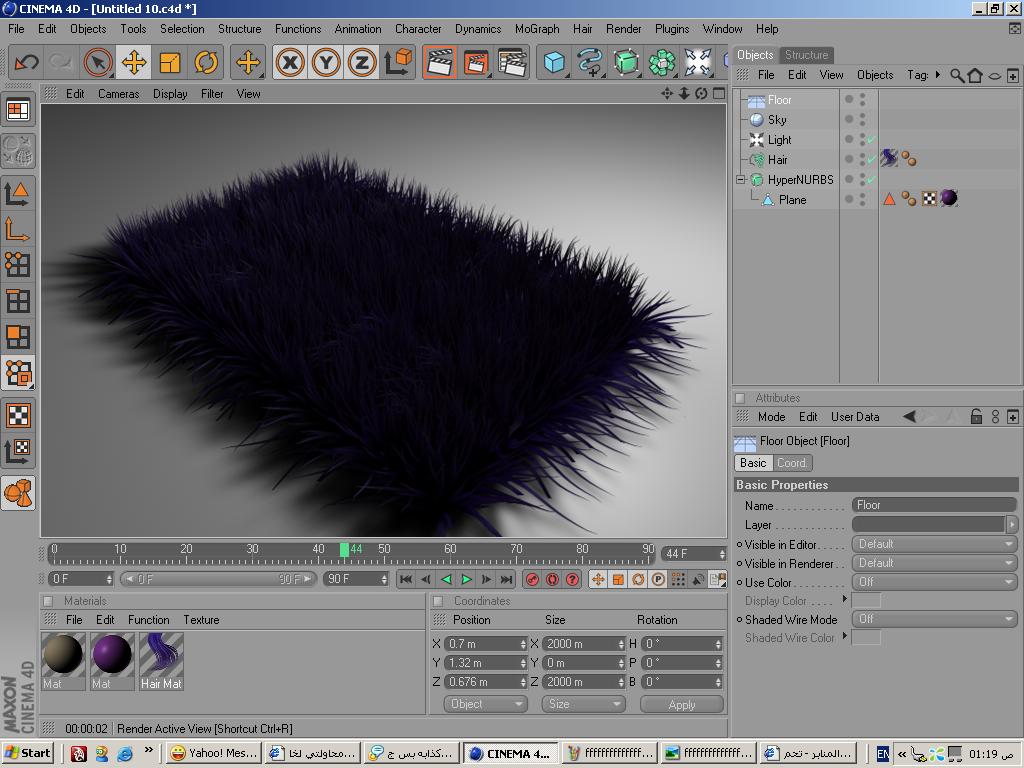Screen dimensions: 1024x768
Task: Open the Windows Start menu
Action: pos(28,753)
